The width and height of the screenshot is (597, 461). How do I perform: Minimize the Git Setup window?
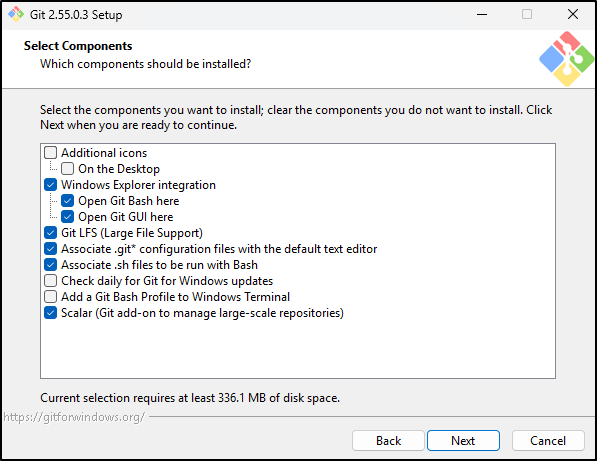pos(482,14)
